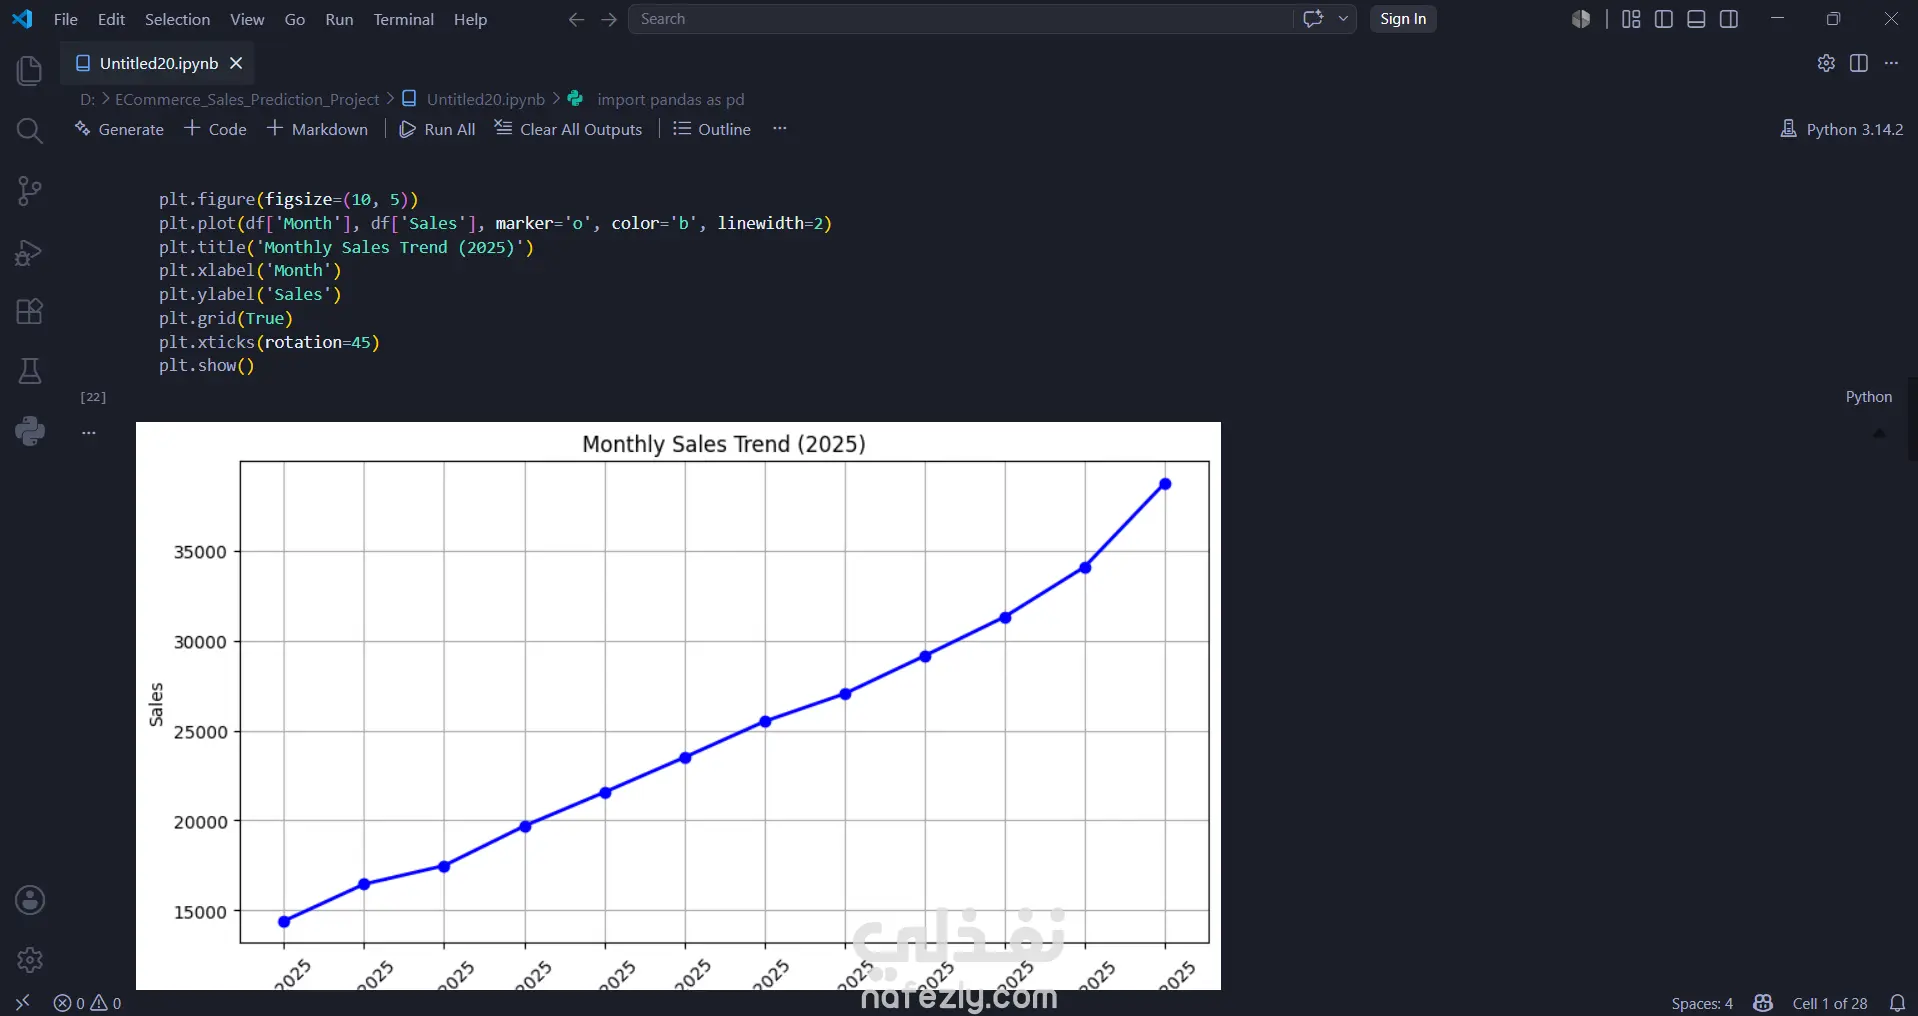The height and width of the screenshot is (1016, 1918).
Task: Open the Selection menu
Action: (x=177, y=19)
